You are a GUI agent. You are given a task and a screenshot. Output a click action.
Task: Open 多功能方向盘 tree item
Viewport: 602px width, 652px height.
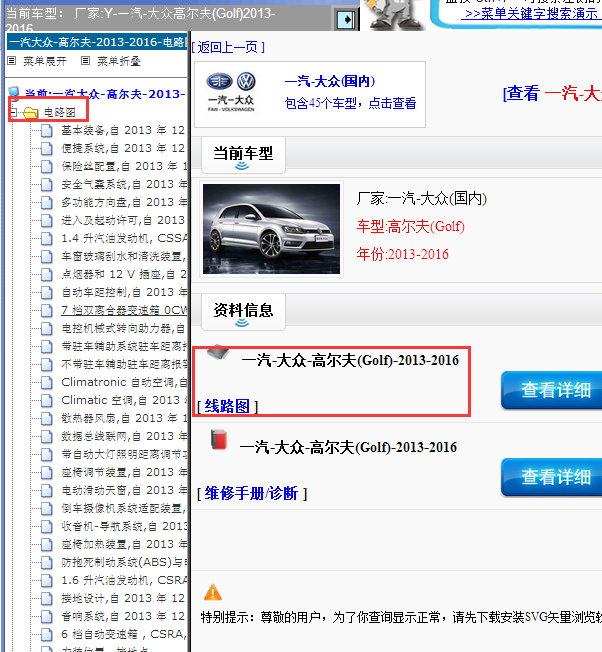(x=124, y=202)
